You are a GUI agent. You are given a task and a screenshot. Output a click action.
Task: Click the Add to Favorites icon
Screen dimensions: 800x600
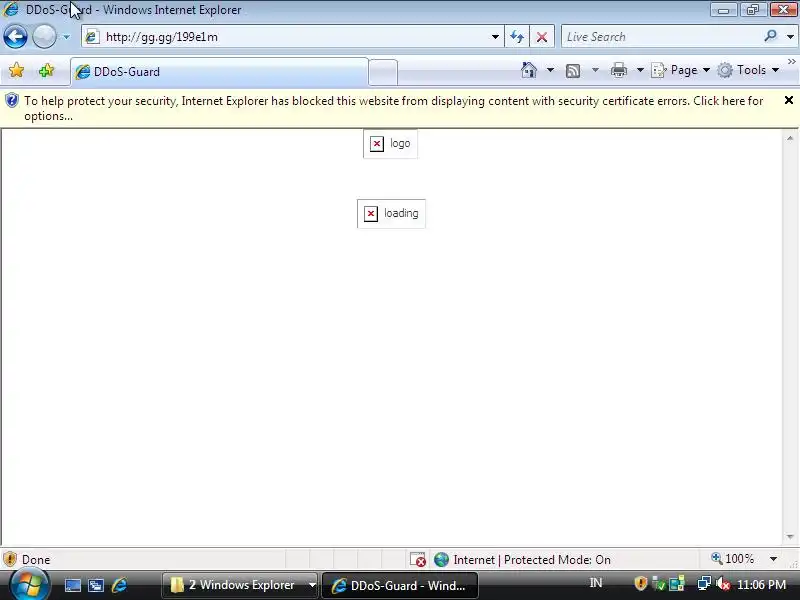point(46,70)
